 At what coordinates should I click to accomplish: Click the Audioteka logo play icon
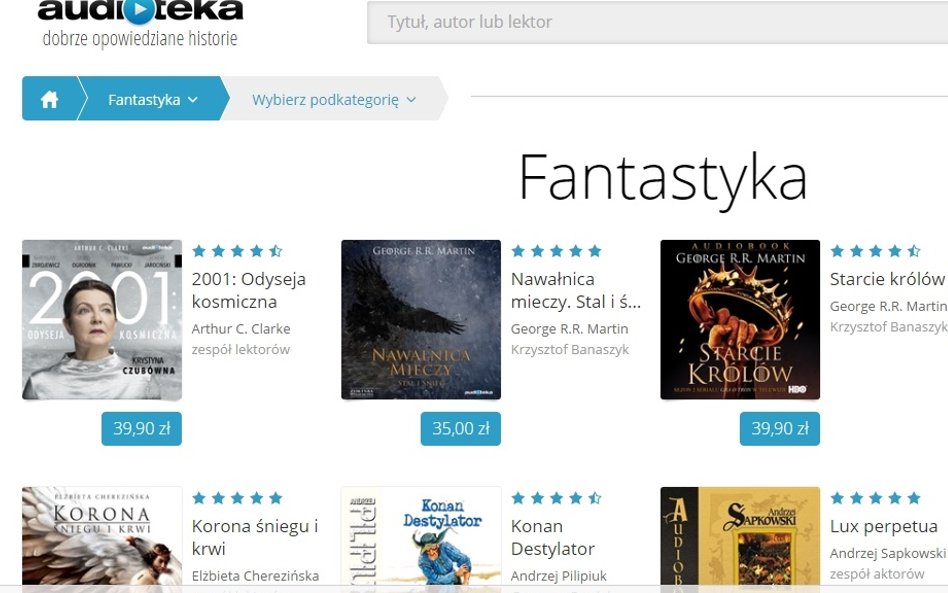[x=140, y=10]
